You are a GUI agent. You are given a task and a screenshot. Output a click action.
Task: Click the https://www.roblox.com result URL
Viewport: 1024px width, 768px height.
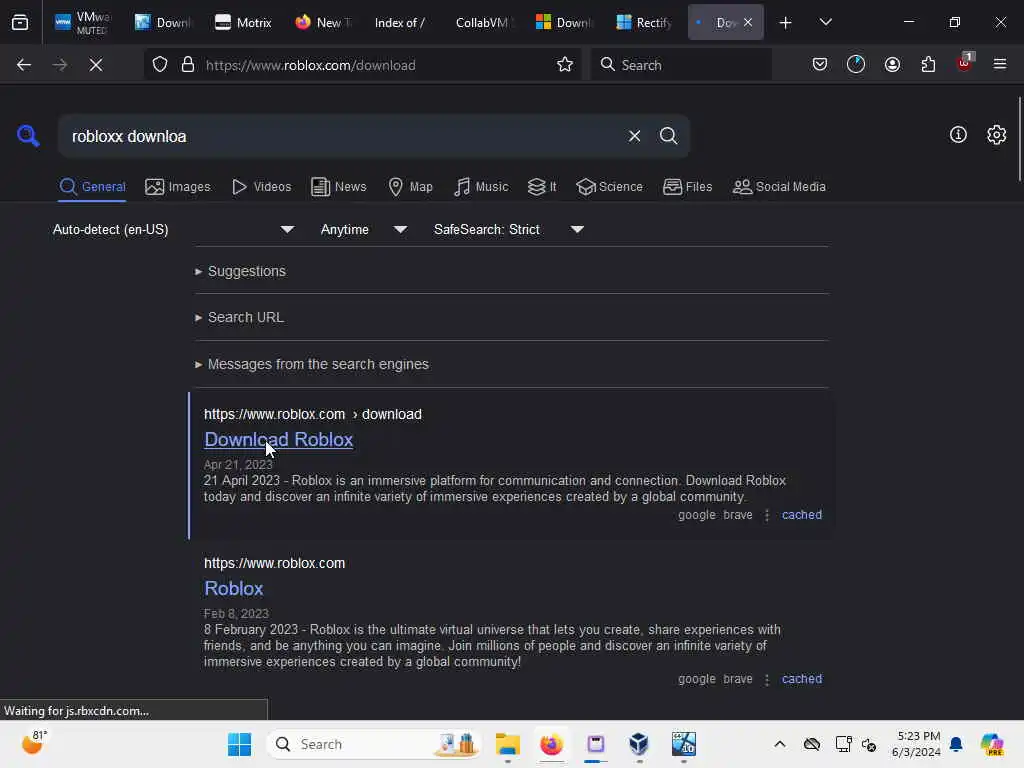[274, 563]
